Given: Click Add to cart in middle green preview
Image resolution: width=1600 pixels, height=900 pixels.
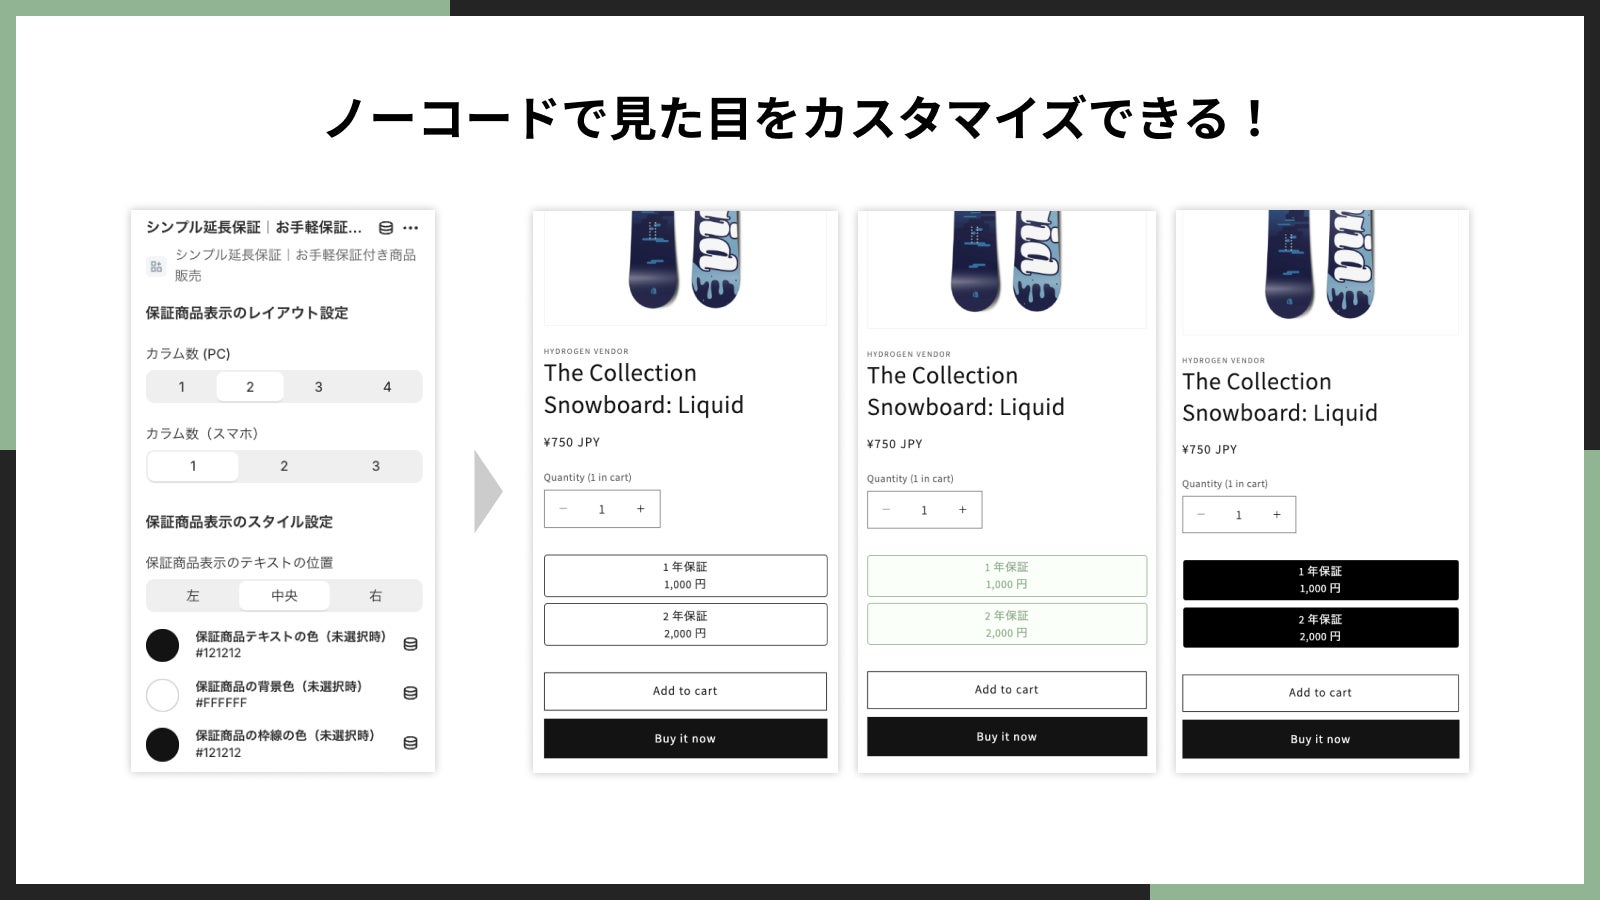Looking at the screenshot, I should (1007, 690).
